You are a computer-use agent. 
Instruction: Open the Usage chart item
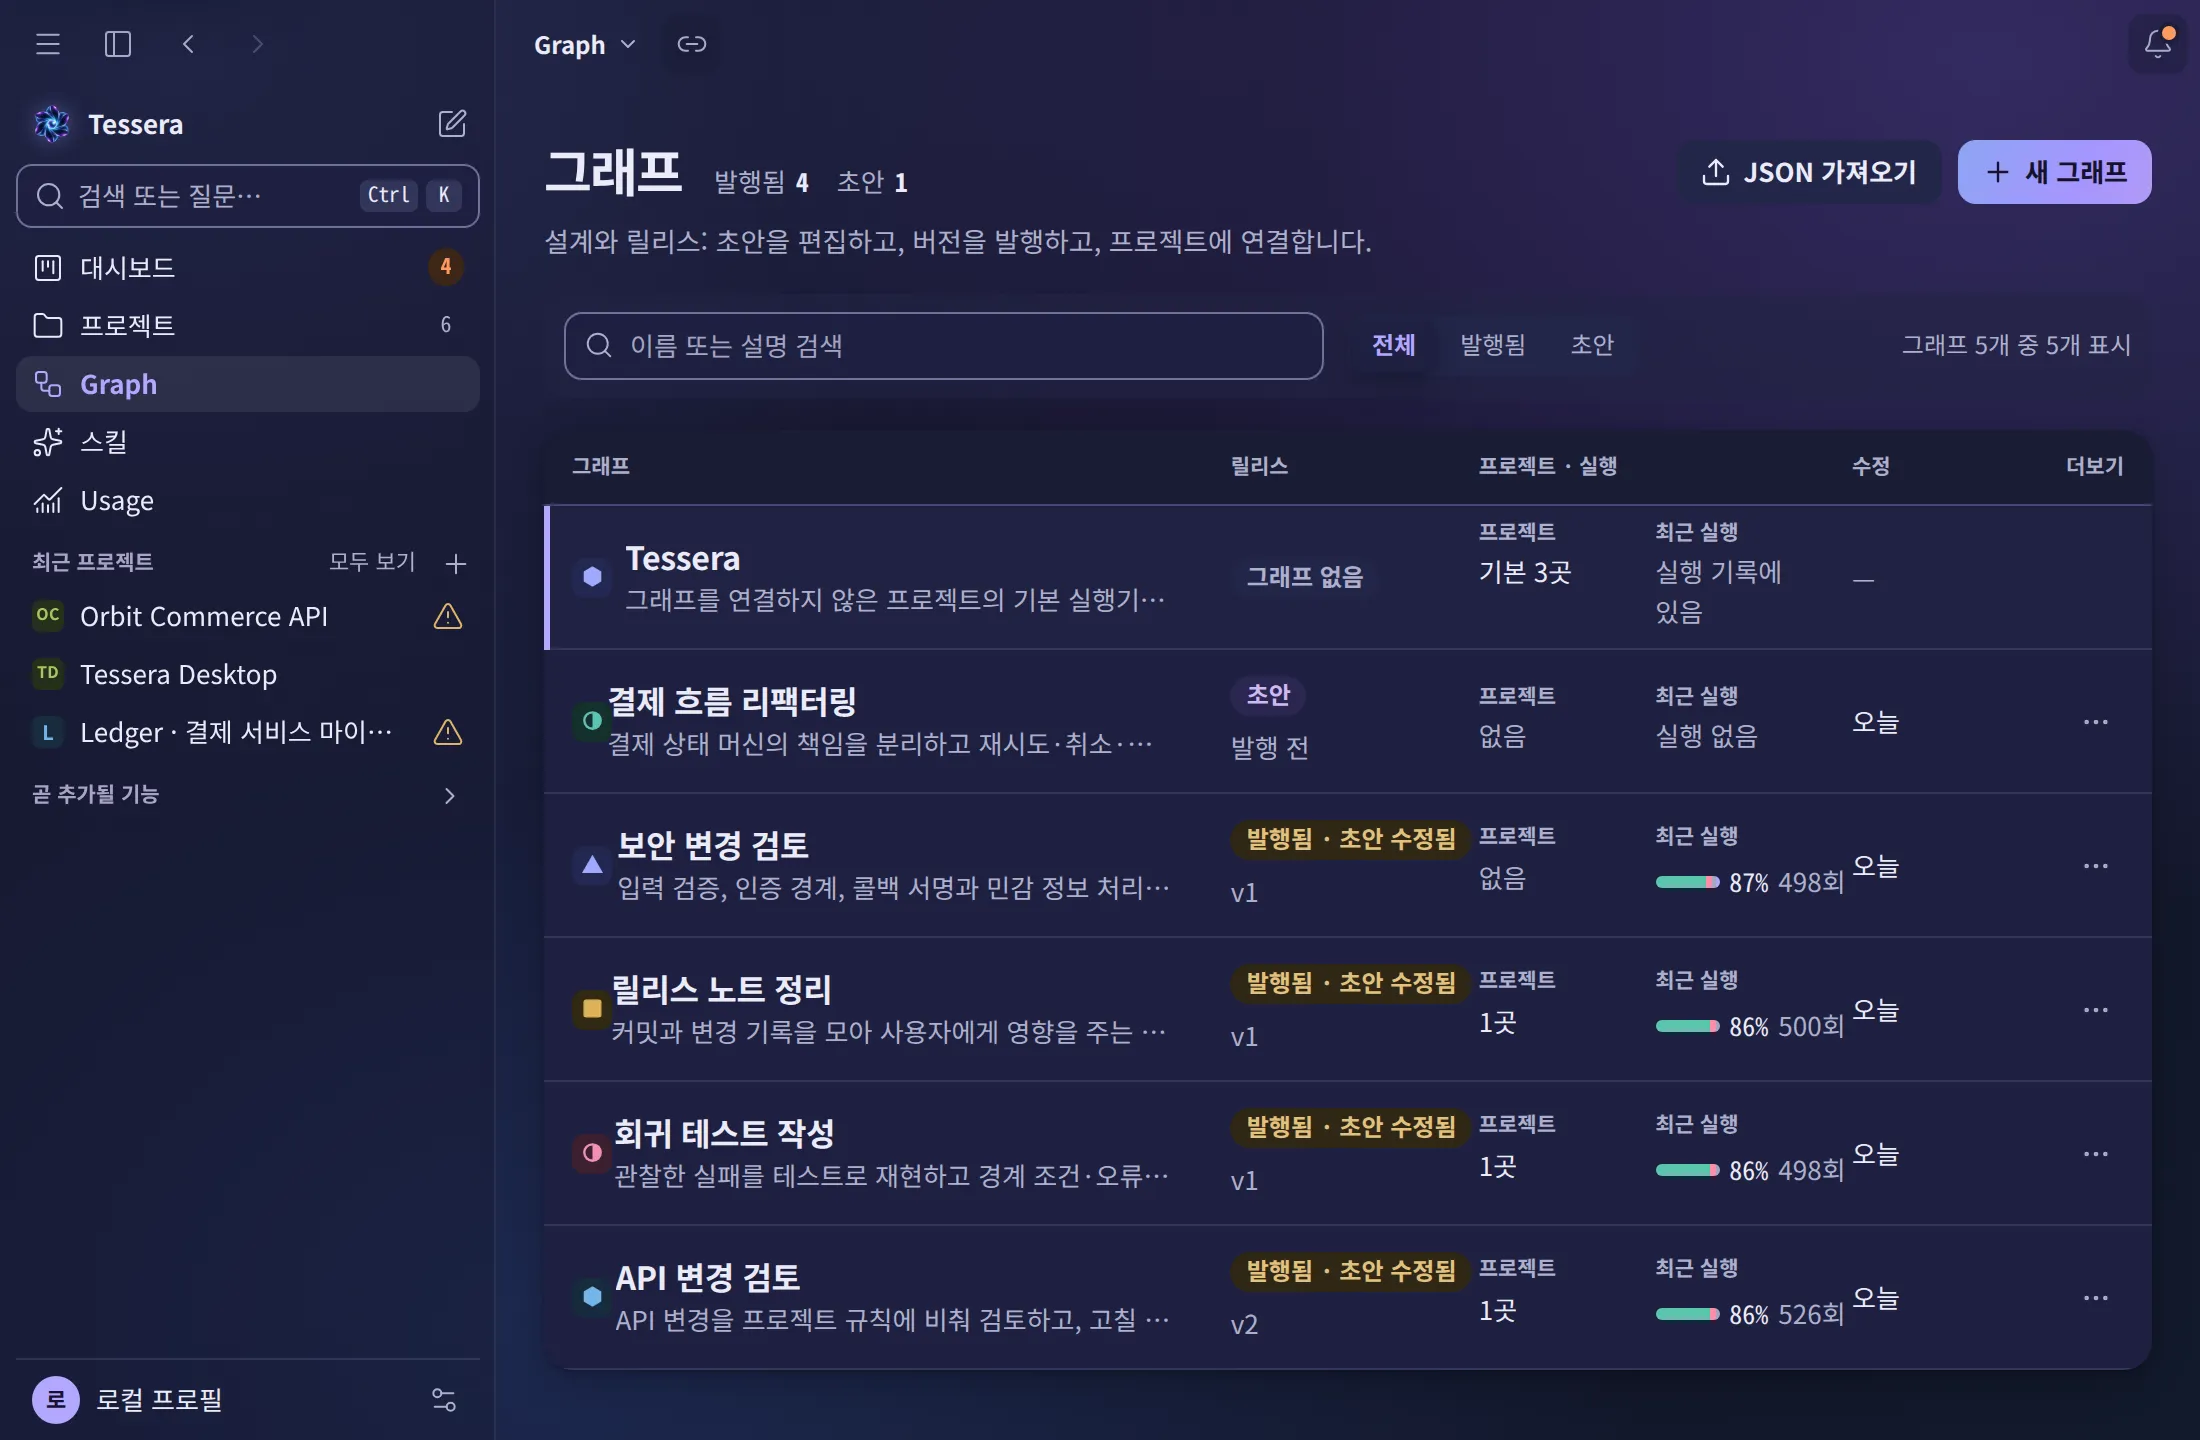coord(248,500)
